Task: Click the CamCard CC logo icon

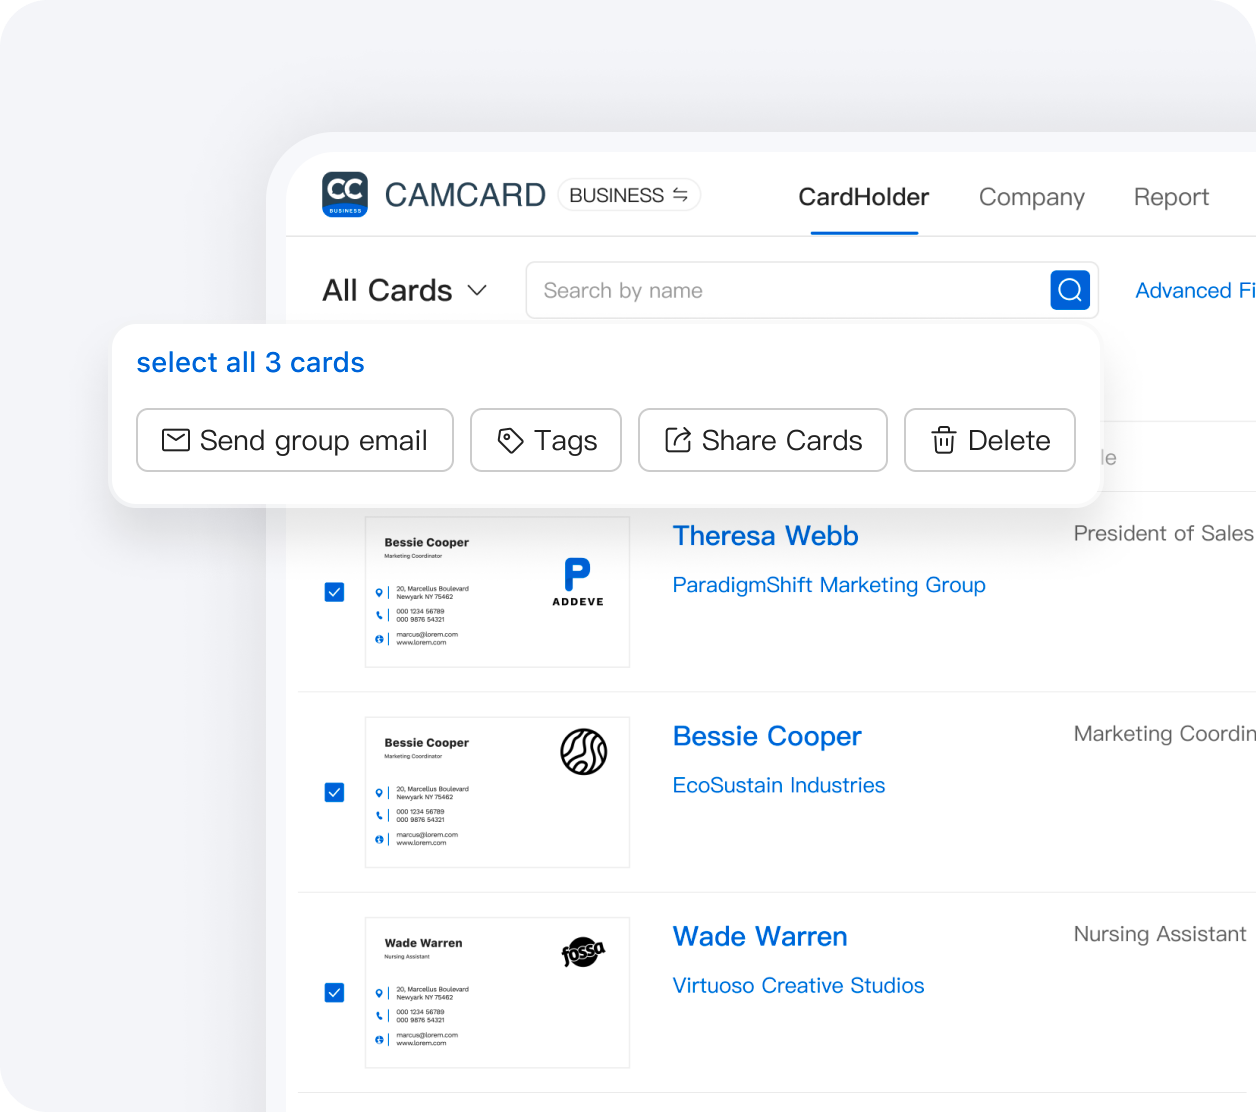Action: click(x=344, y=195)
